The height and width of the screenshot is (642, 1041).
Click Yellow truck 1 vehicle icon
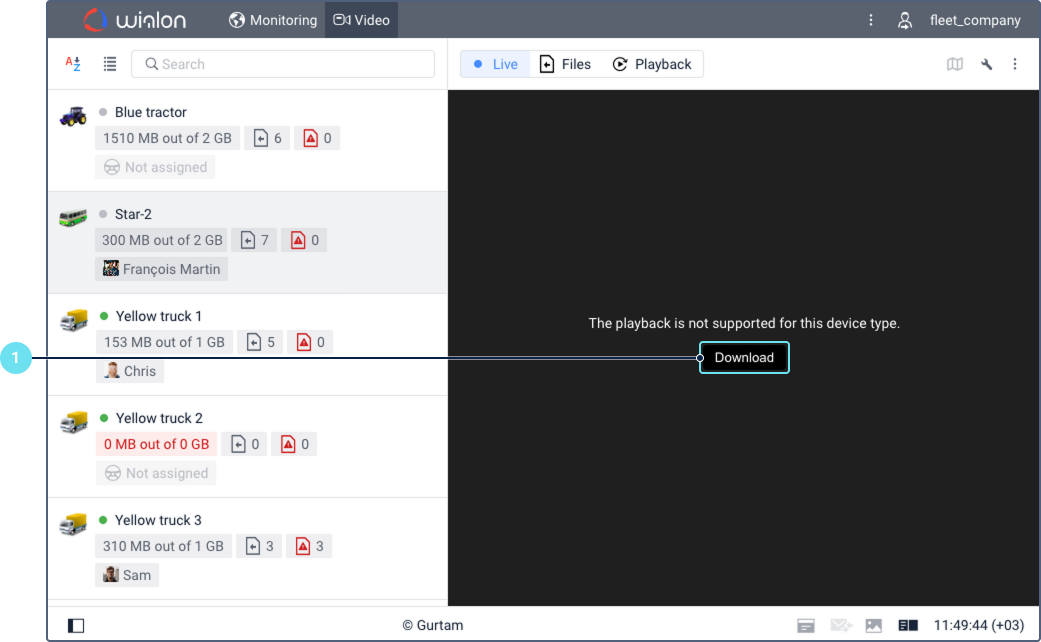click(73, 320)
